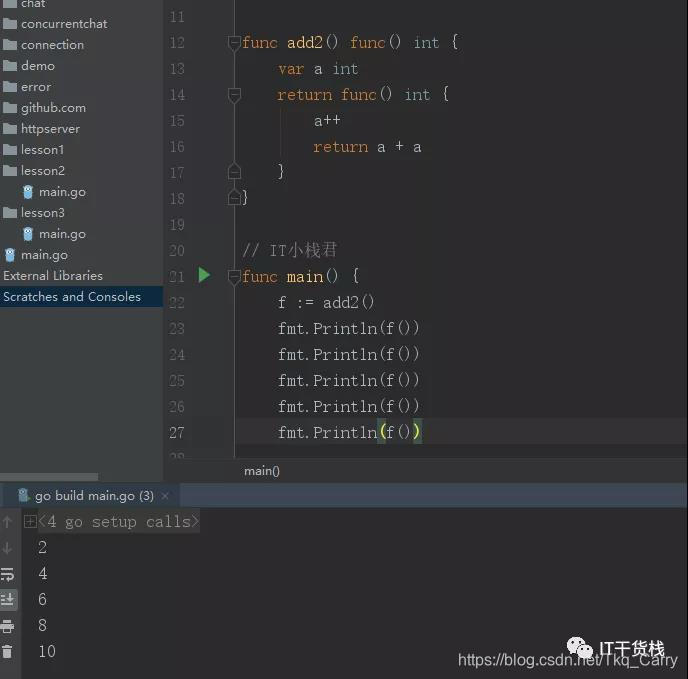Click line number 21 in gutter
The height and width of the screenshot is (679, 688).
pos(177,277)
